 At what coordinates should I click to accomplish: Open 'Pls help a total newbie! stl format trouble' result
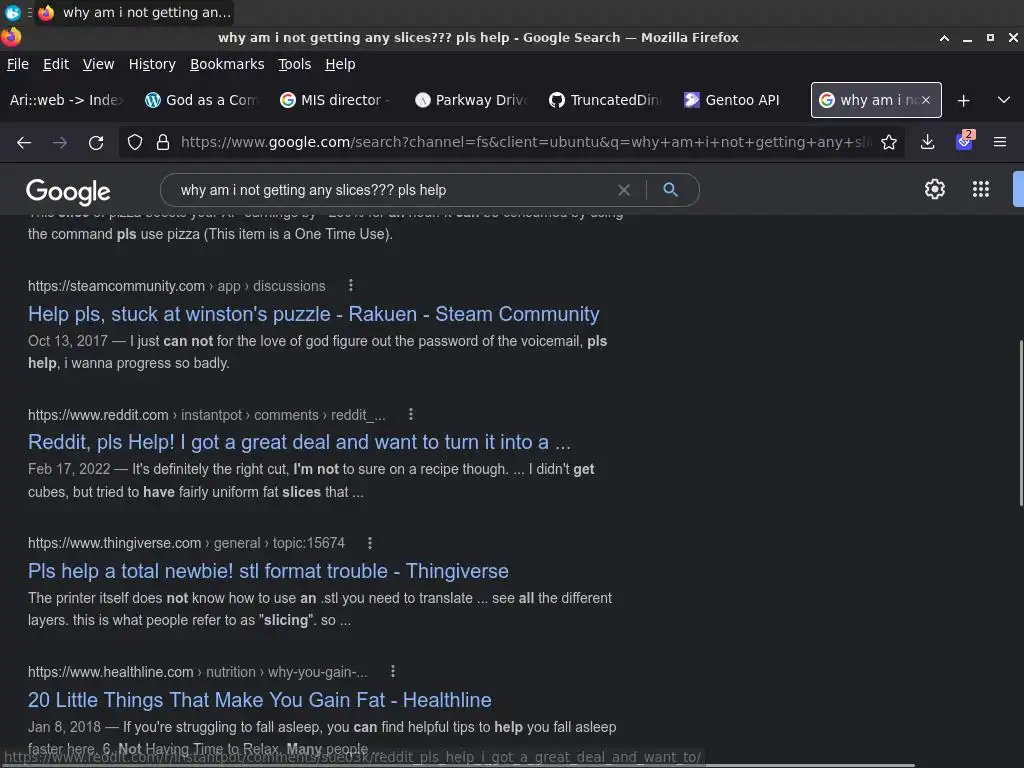pyautogui.click(x=268, y=571)
